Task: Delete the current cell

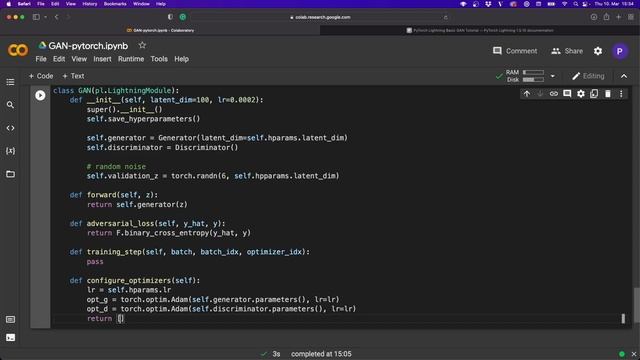Action: tap(608, 94)
